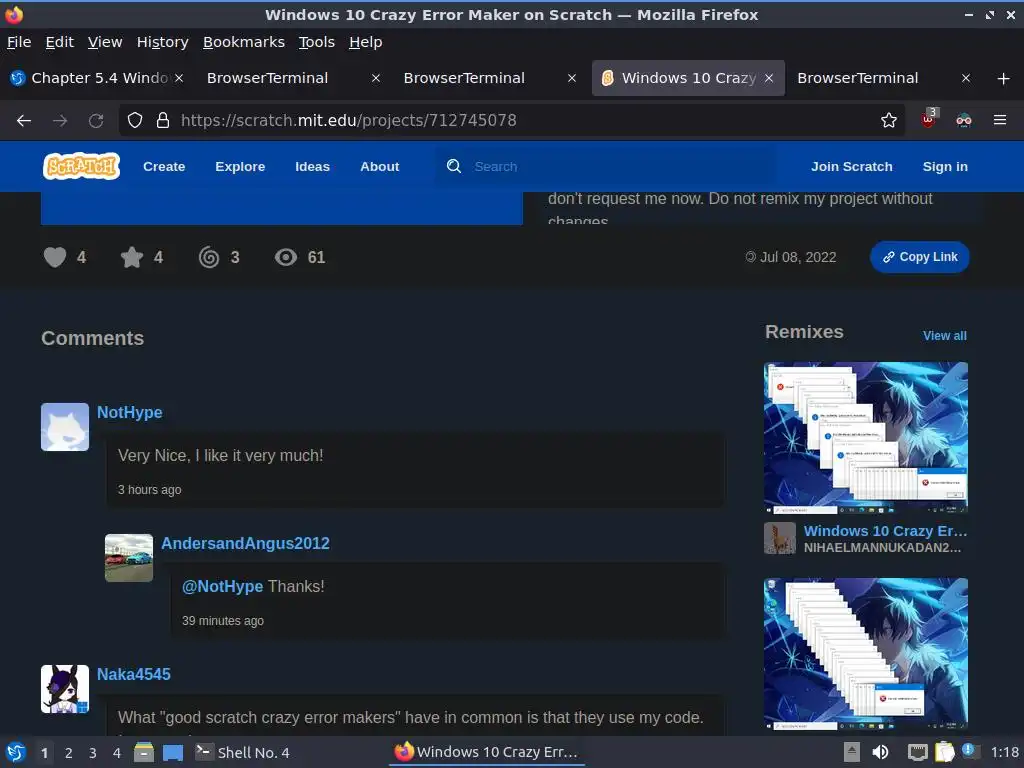Open the second remix thumbnail
This screenshot has width=1024, height=768.
[866, 654]
